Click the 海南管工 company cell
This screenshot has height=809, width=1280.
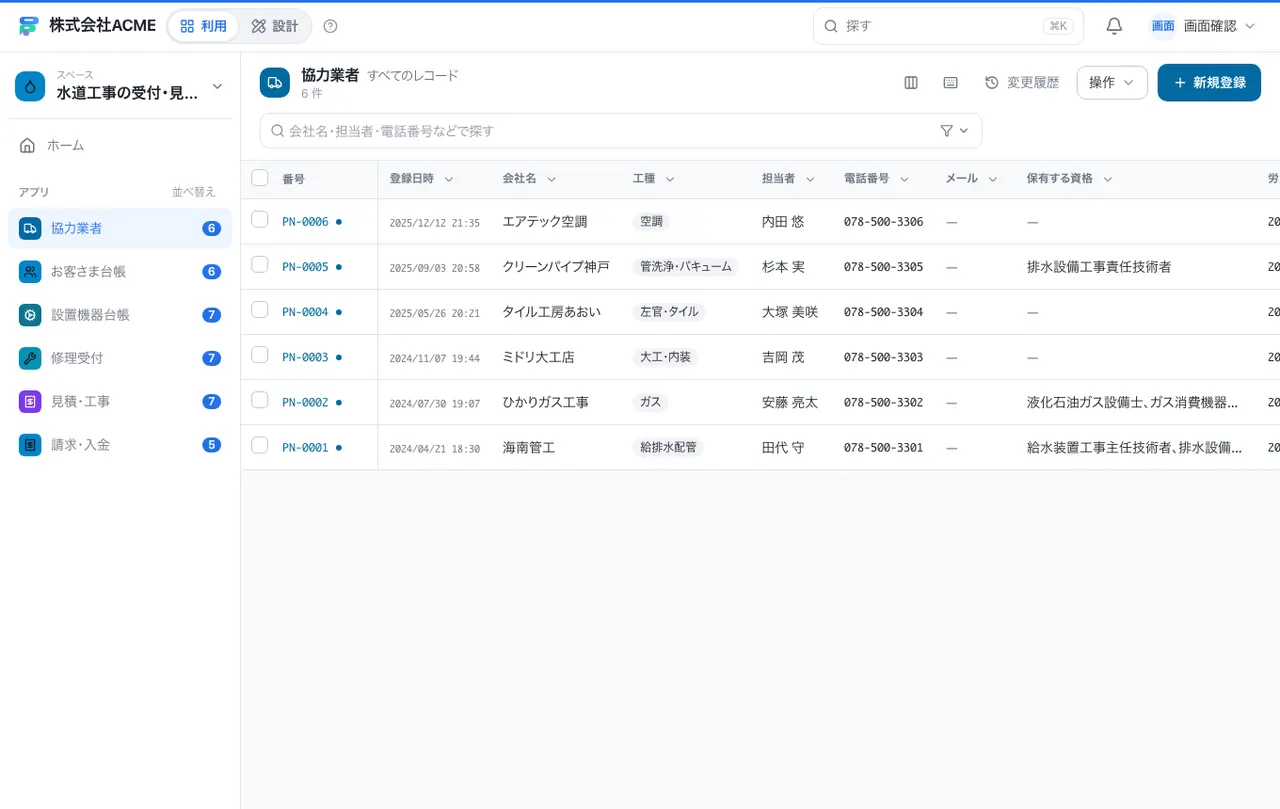tap(529, 448)
